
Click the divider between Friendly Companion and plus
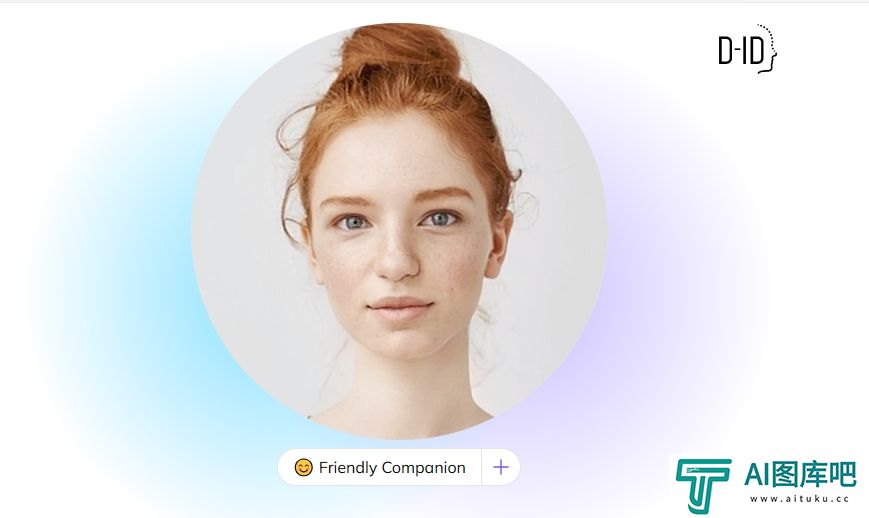click(x=482, y=467)
